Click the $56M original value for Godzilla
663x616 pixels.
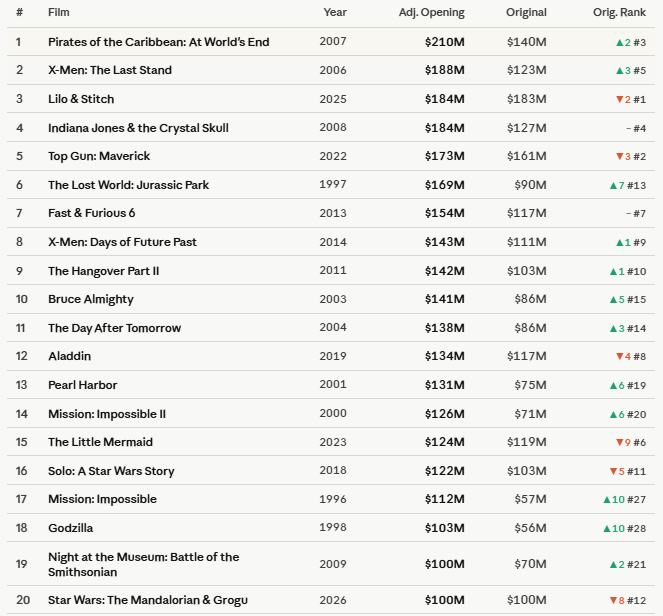530,528
